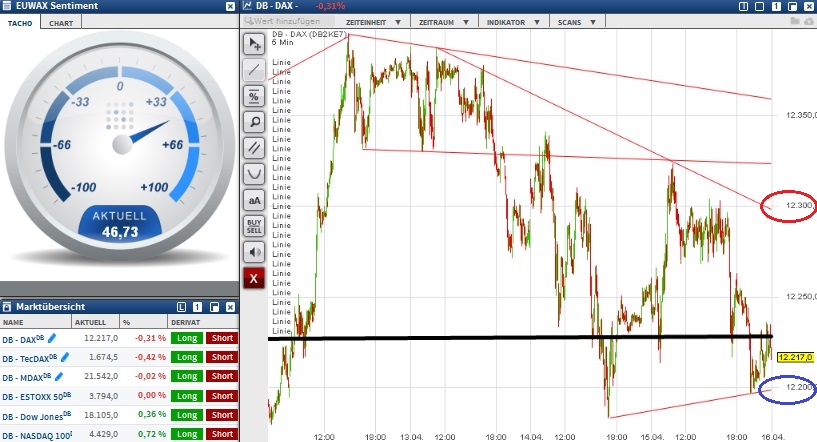Click Long for DB - TecDAX
This screenshot has width=817, height=442.
coord(187,357)
